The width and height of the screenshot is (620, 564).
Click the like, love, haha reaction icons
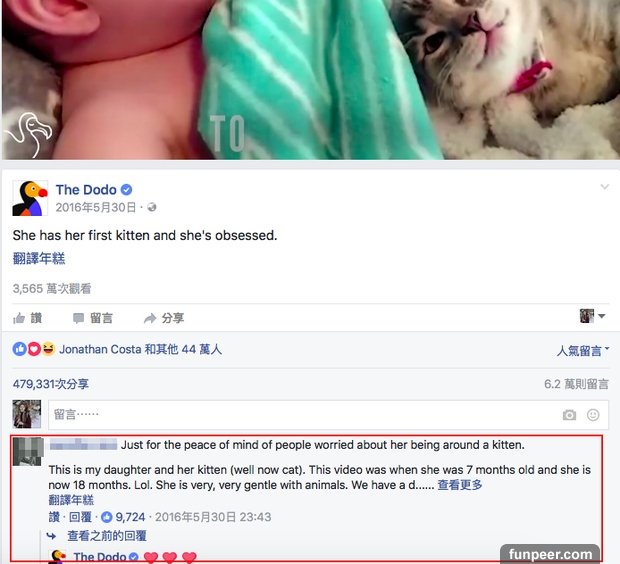(x=34, y=349)
